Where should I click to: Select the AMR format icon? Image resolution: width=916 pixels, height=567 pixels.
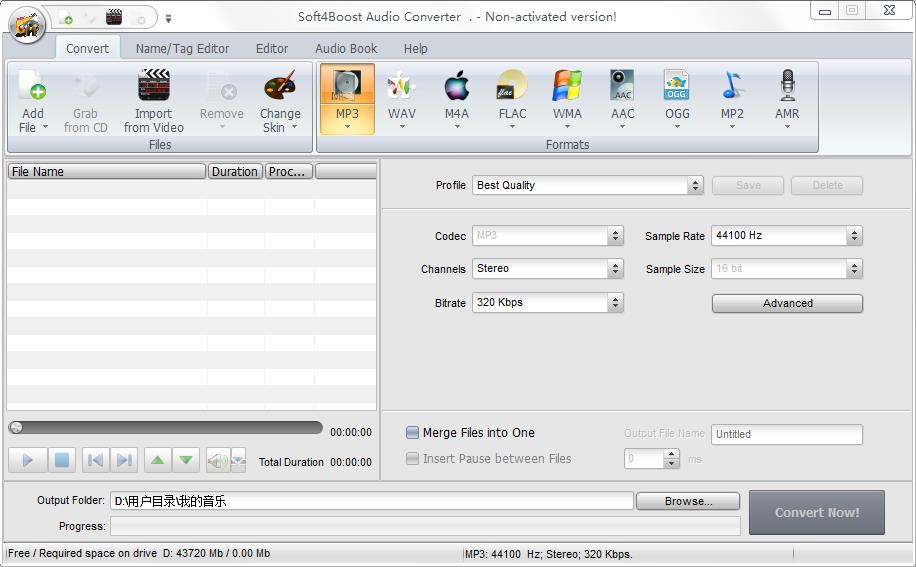787,88
